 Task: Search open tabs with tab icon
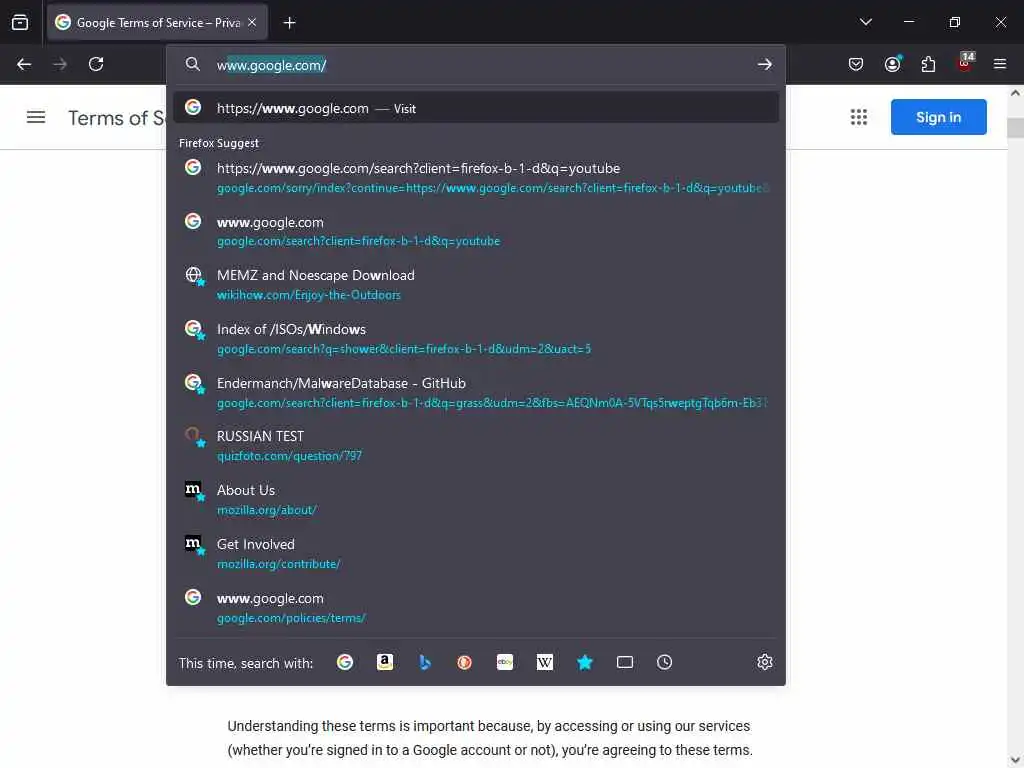tap(625, 662)
